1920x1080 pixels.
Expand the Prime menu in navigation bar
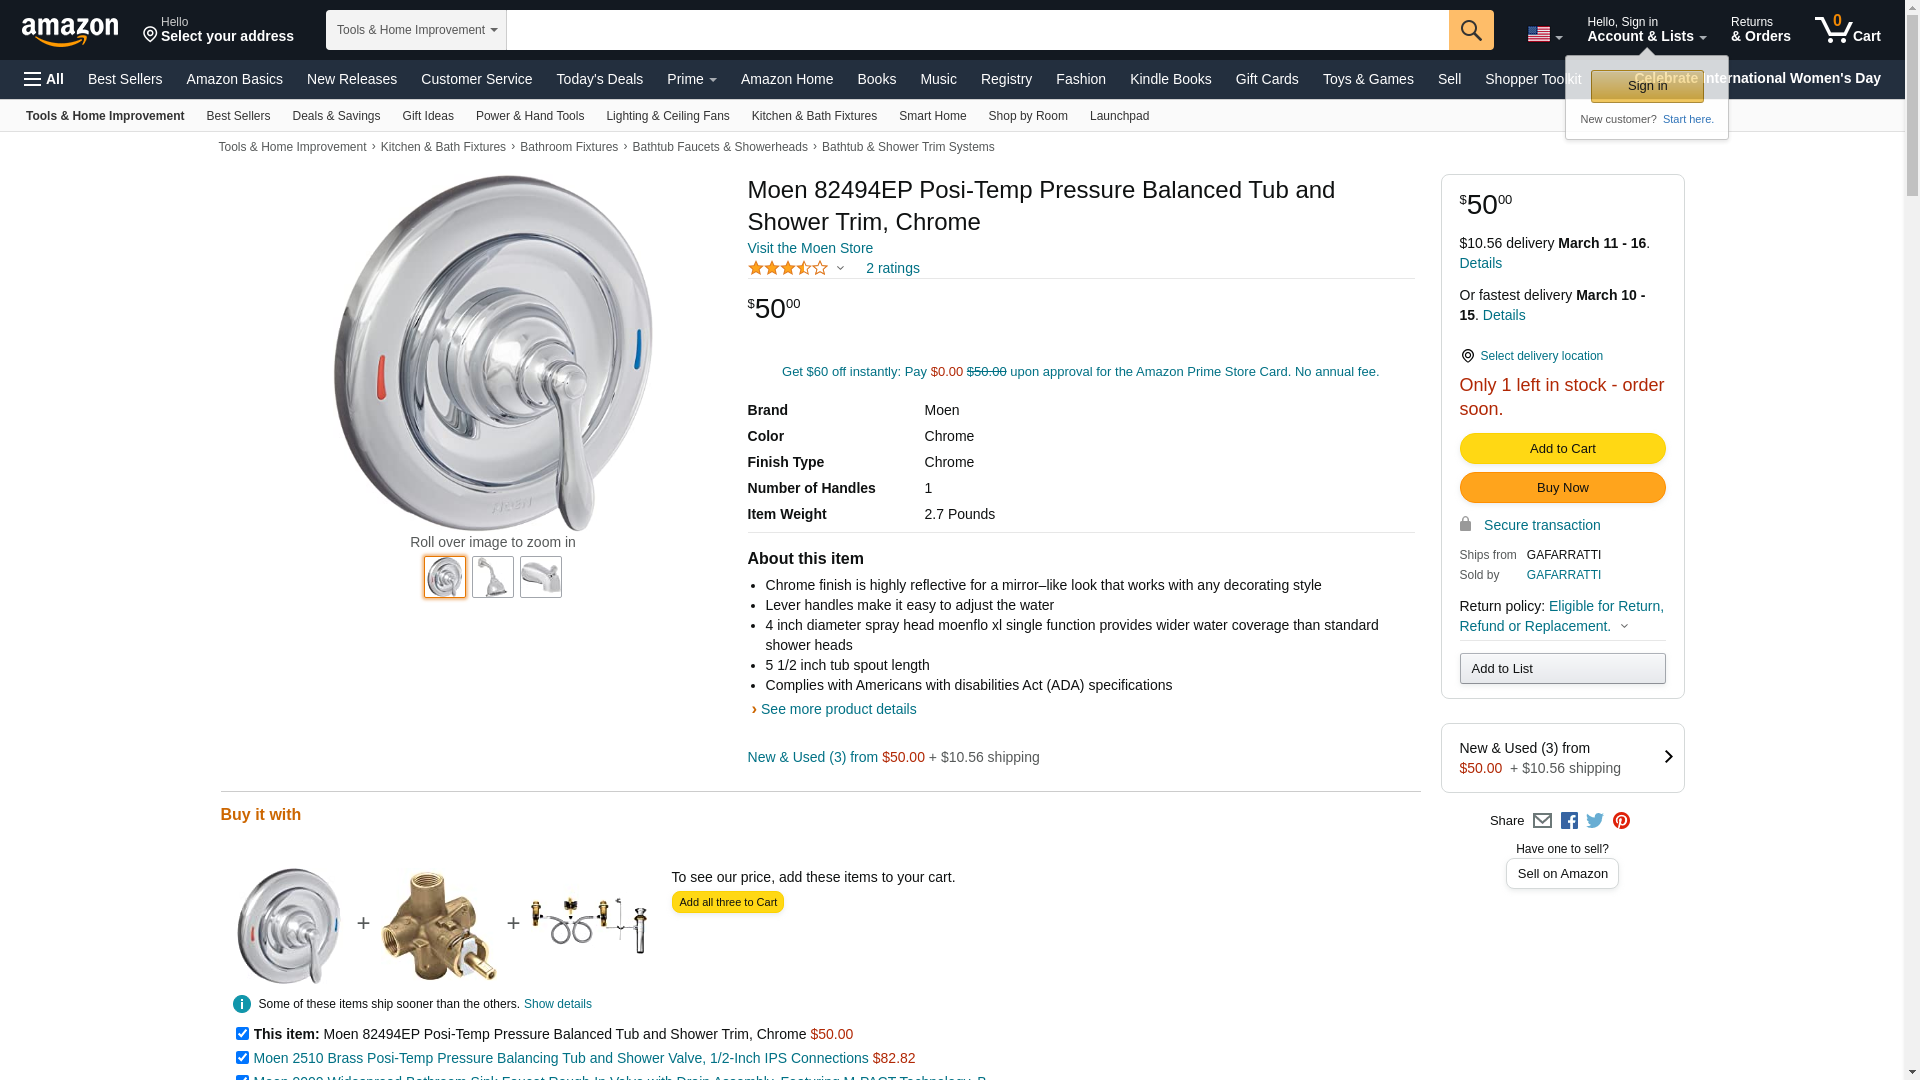691,79
